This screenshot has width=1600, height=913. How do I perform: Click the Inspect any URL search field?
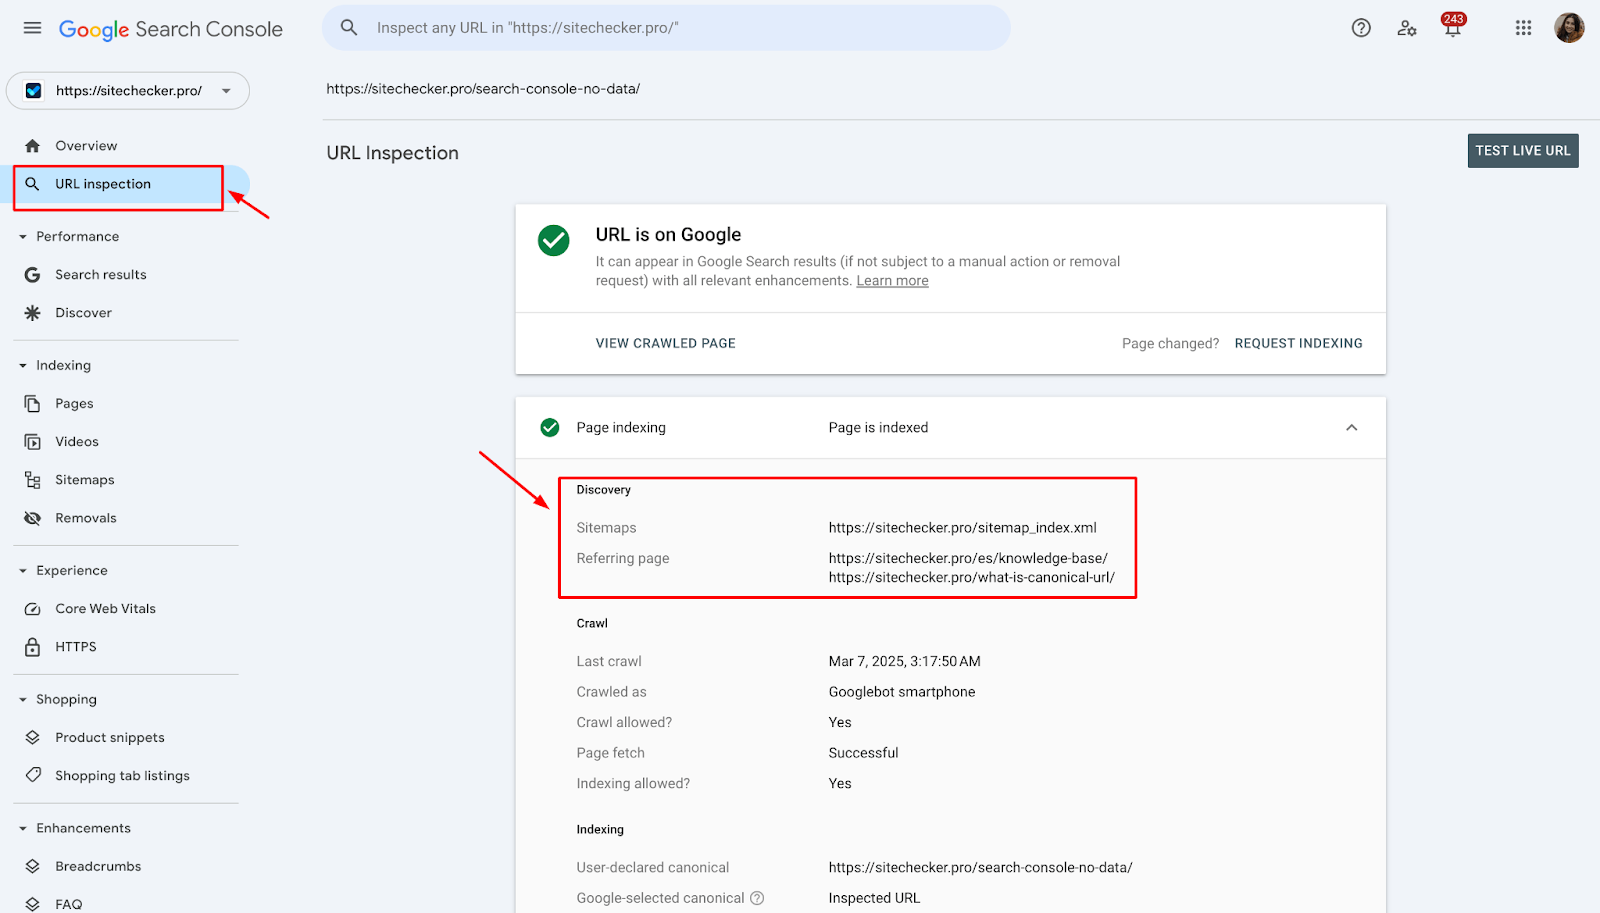[665, 28]
